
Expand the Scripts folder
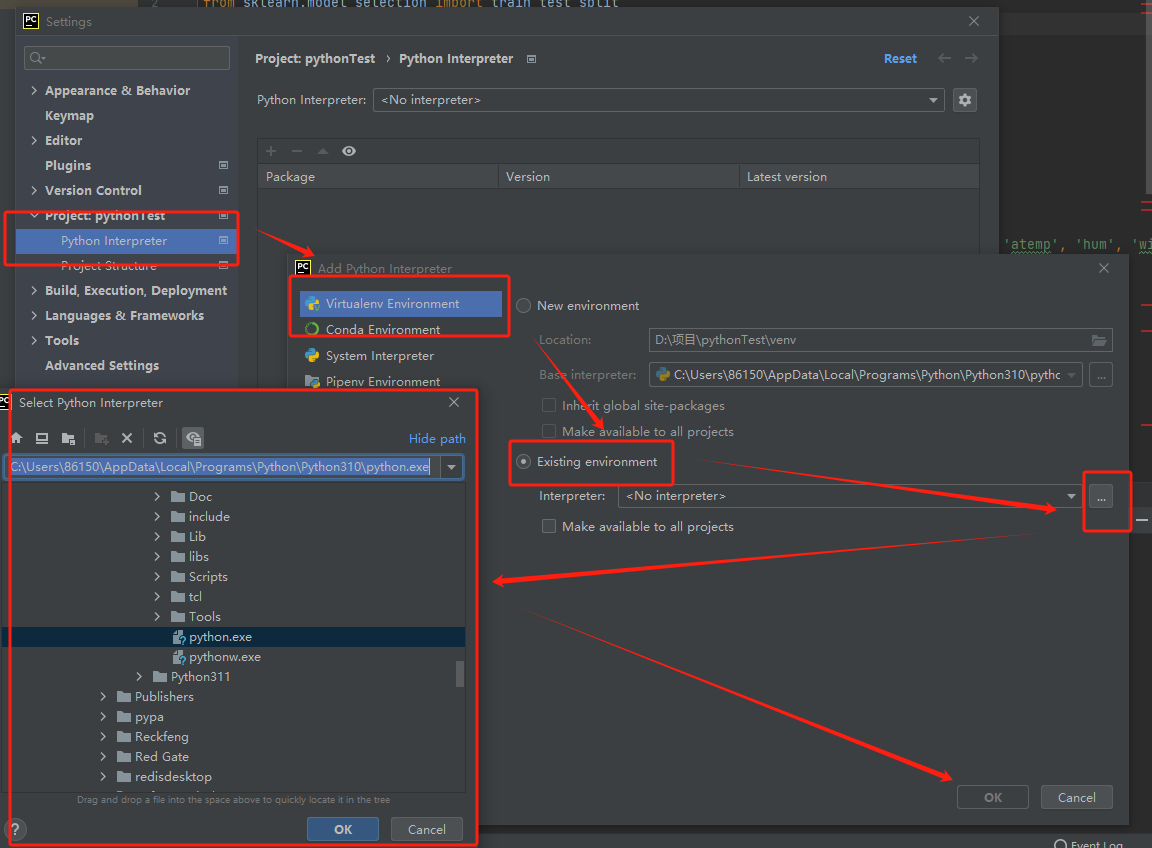(157, 577)
